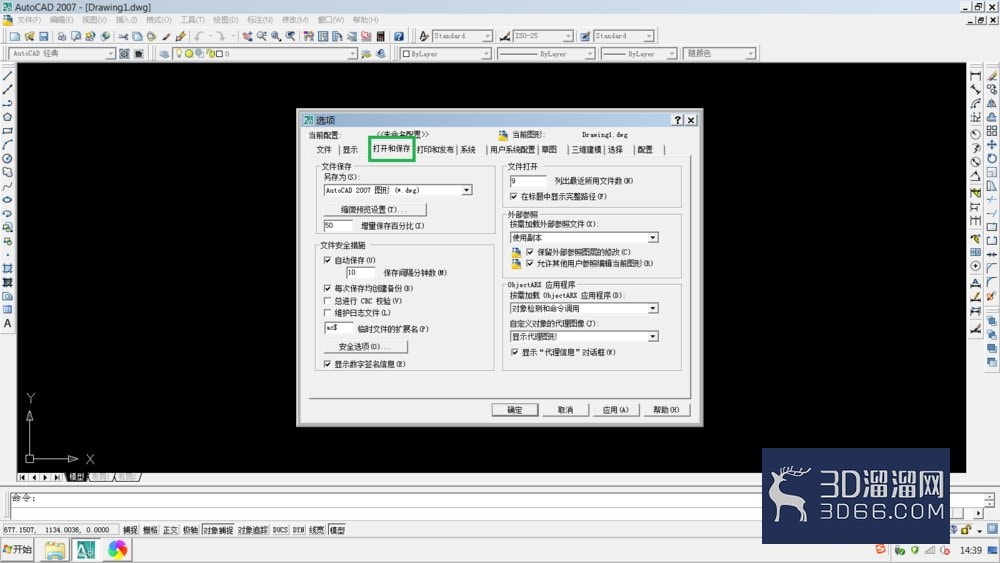The width and height of the screenshot is (1000, 563).
Task: Toggle 显示数字签名信息 checkbox
Action: [x=327, y=364]
